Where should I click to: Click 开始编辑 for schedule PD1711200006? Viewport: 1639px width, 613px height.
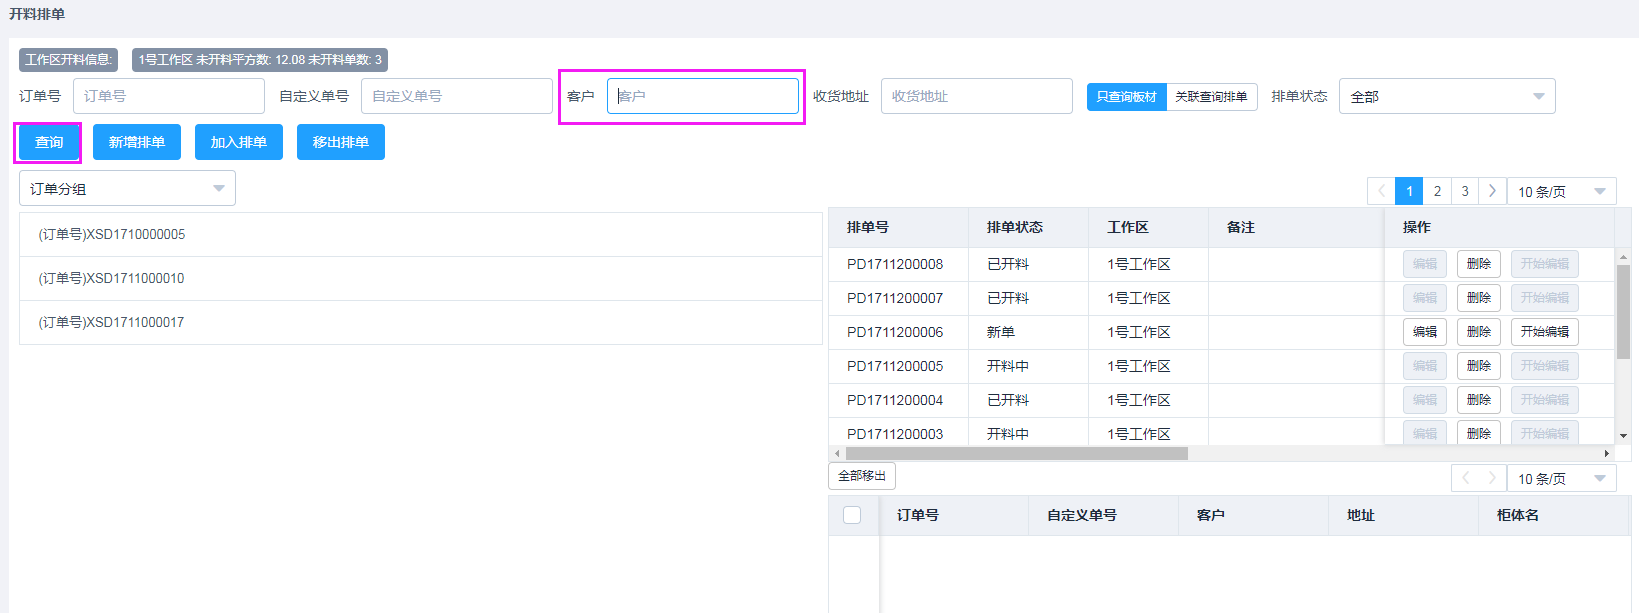point(1544,332)
